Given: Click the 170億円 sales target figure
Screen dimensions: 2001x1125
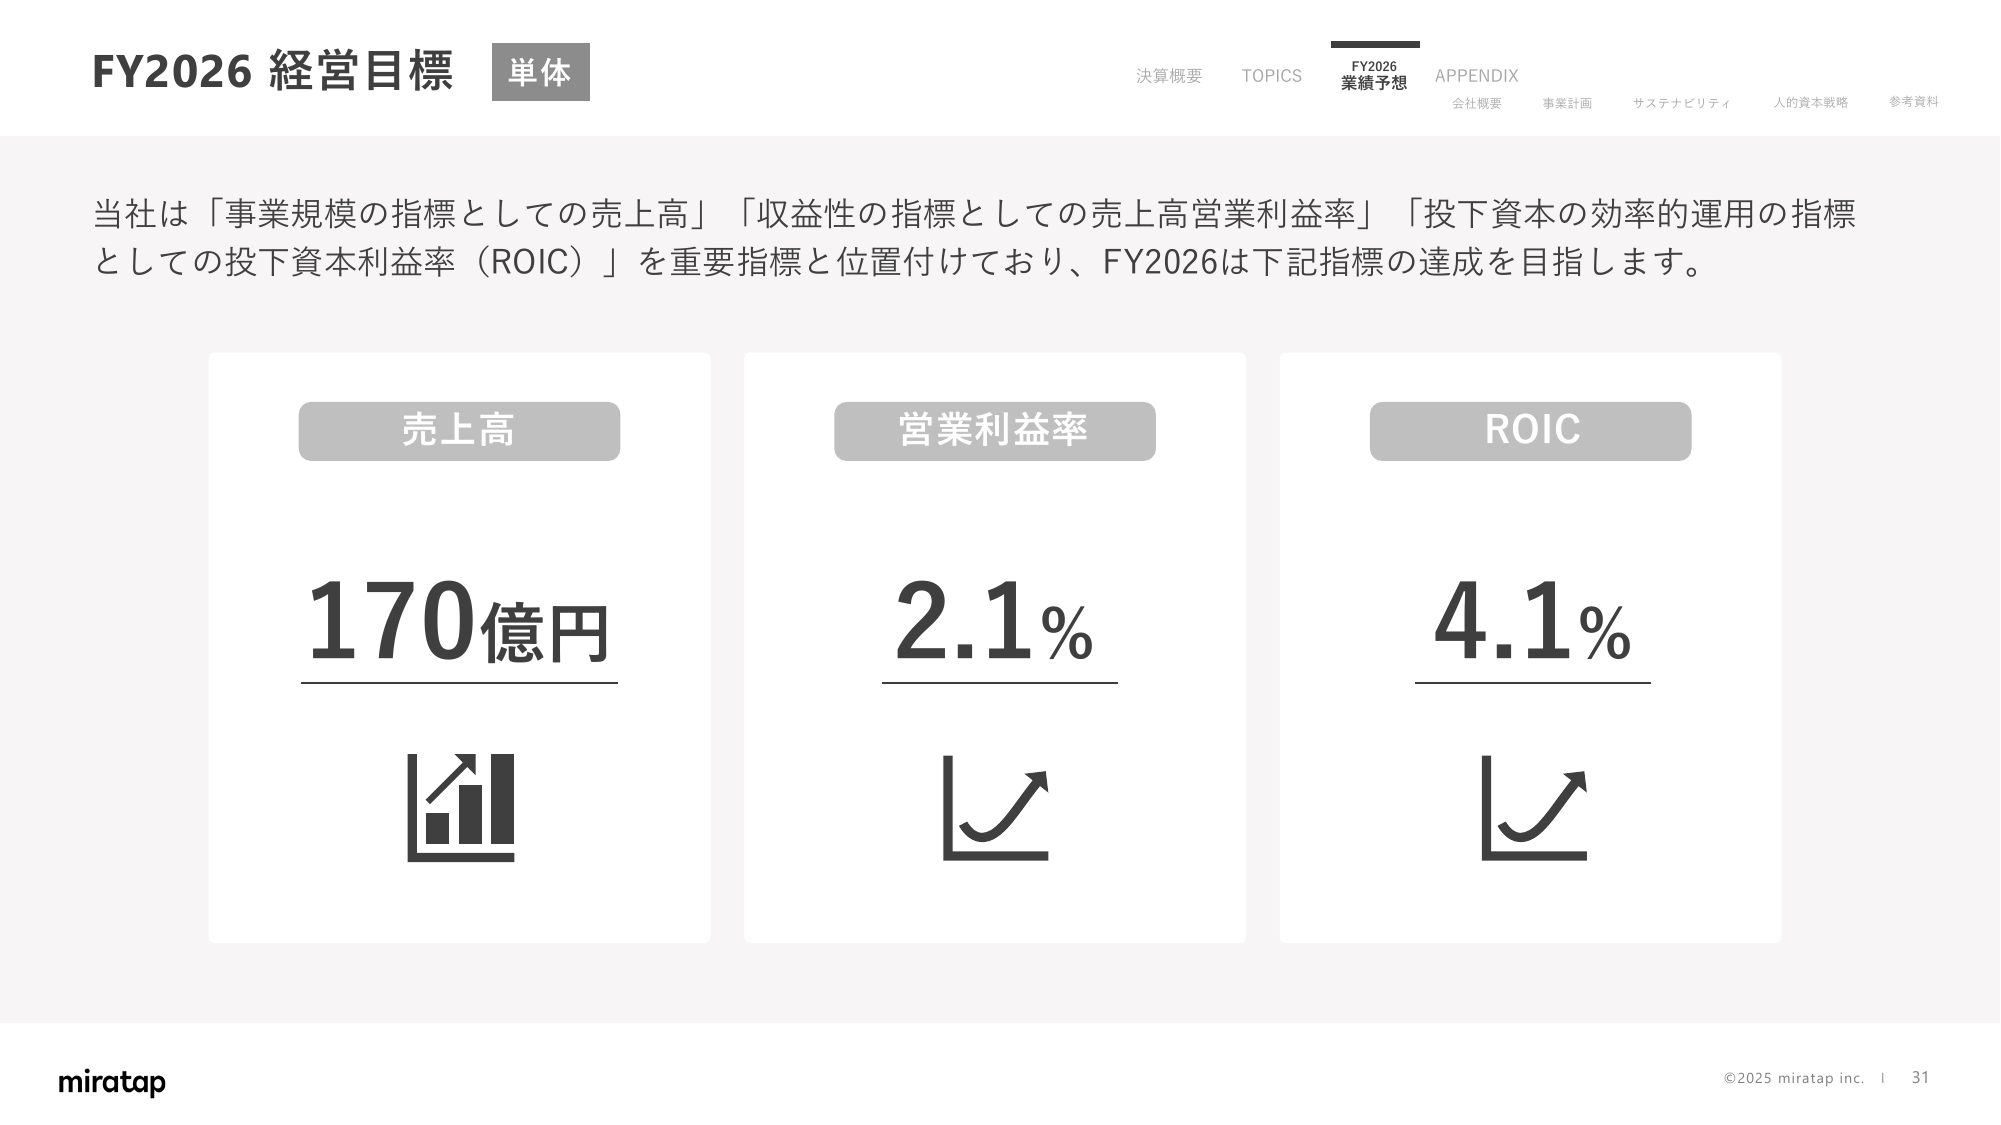Looking at the screenshot, I should click(x=459, y=623).
